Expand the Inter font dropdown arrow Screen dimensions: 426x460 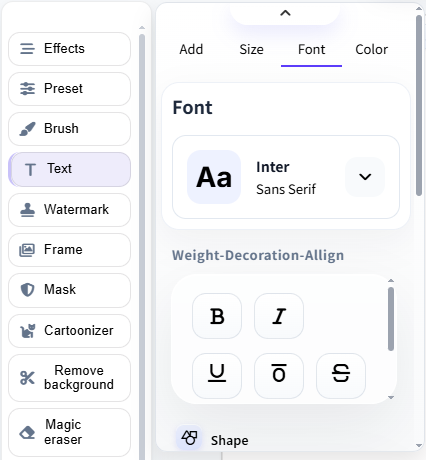(365, 177)
